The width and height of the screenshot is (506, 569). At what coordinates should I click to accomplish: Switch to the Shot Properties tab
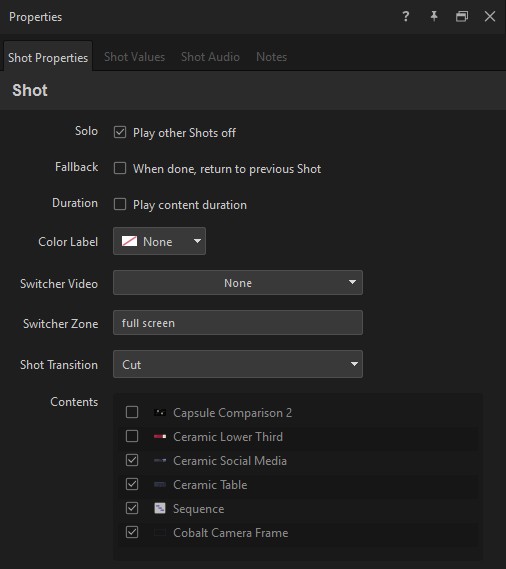(x=48, y=57)
